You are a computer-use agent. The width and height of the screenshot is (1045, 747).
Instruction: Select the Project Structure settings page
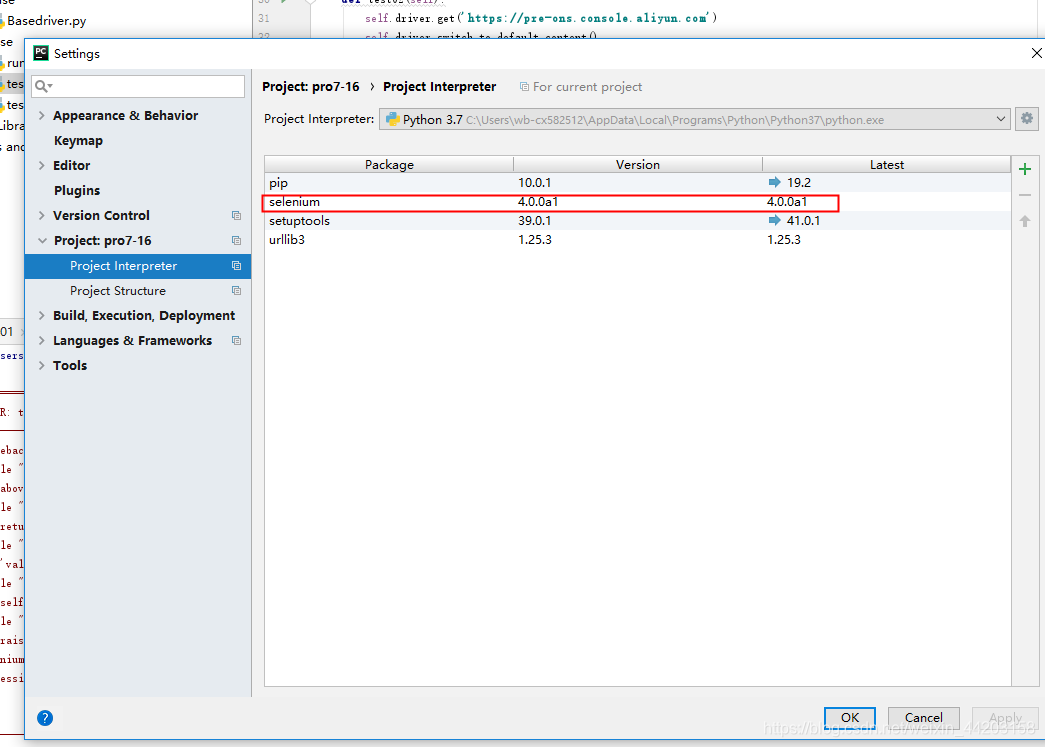[x=117, y=290]
